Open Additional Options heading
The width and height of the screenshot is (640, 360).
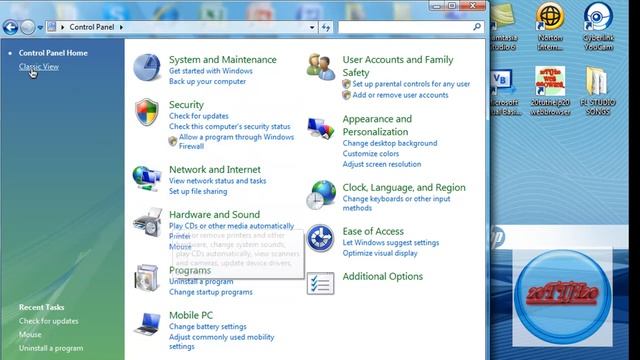382,276
